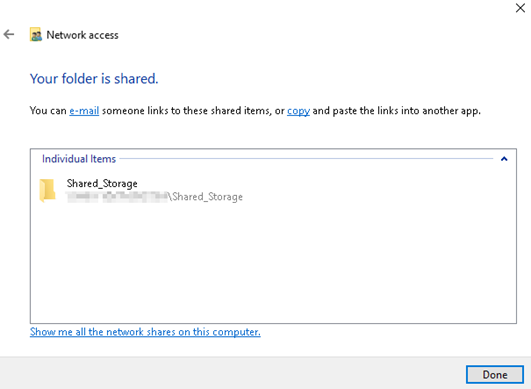Image resolution: width=531 pixels, height=389 pixels.
Task: Click empty area of shared items list
Action: (273, 263)
